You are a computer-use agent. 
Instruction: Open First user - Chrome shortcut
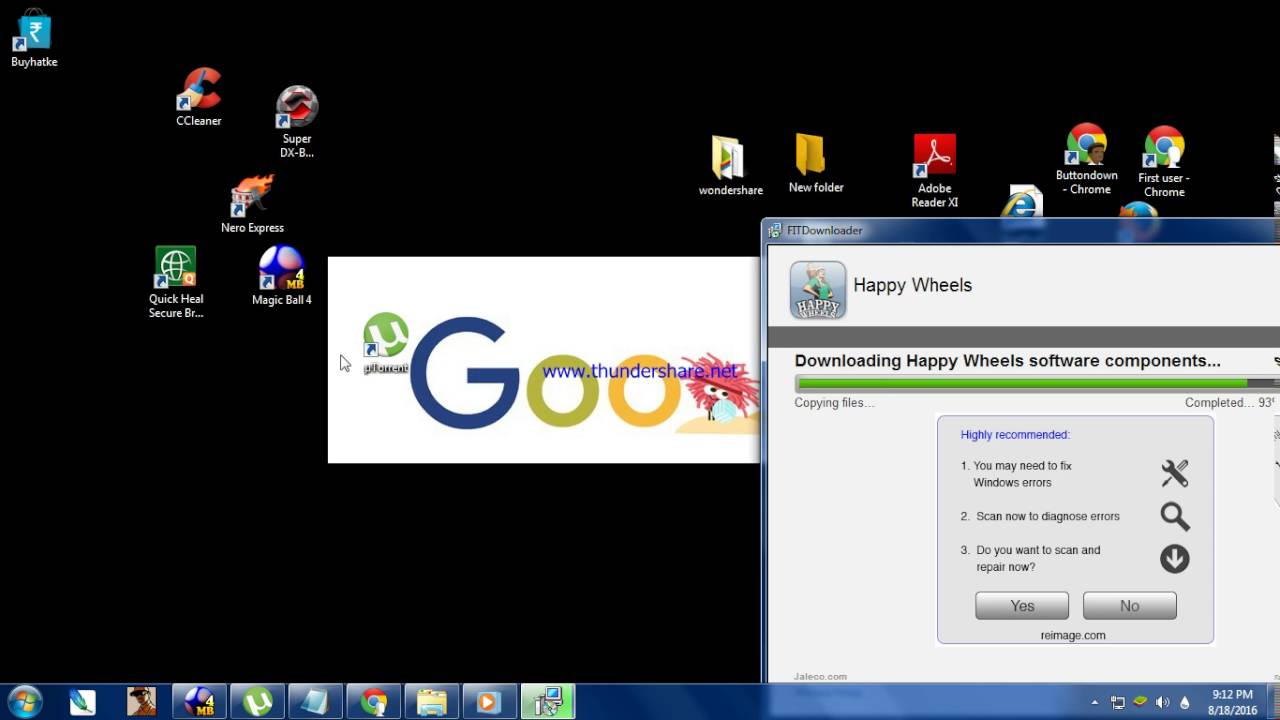click(x=1164, y=162)
